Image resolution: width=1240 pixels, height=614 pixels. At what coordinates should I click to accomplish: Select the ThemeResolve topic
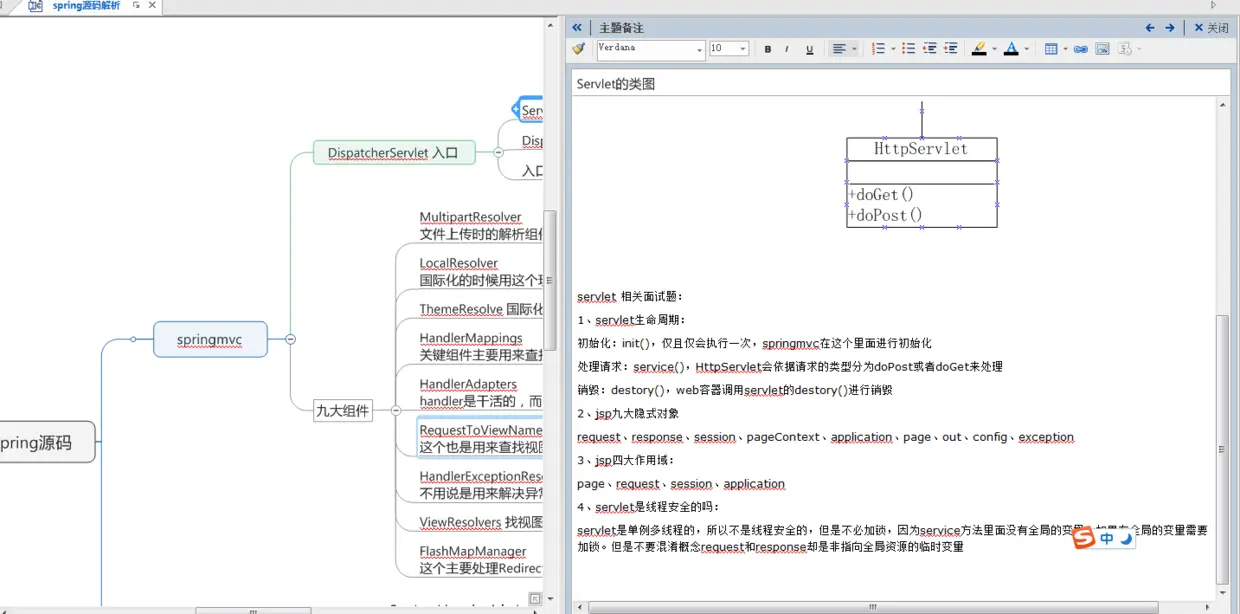[x=482, y=310]
